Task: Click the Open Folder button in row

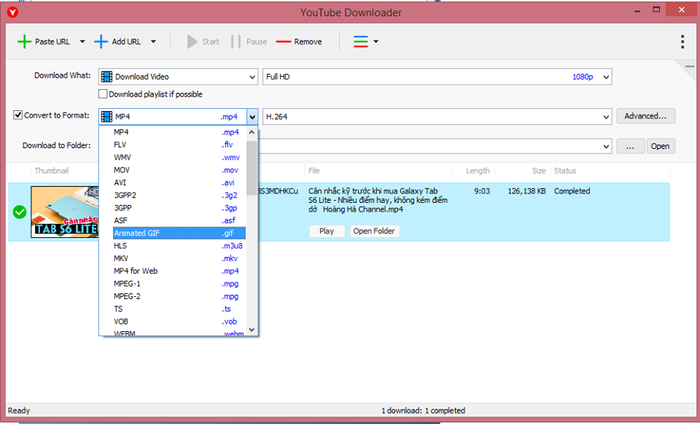Action: pyautogui.click(x=374, y=231)
